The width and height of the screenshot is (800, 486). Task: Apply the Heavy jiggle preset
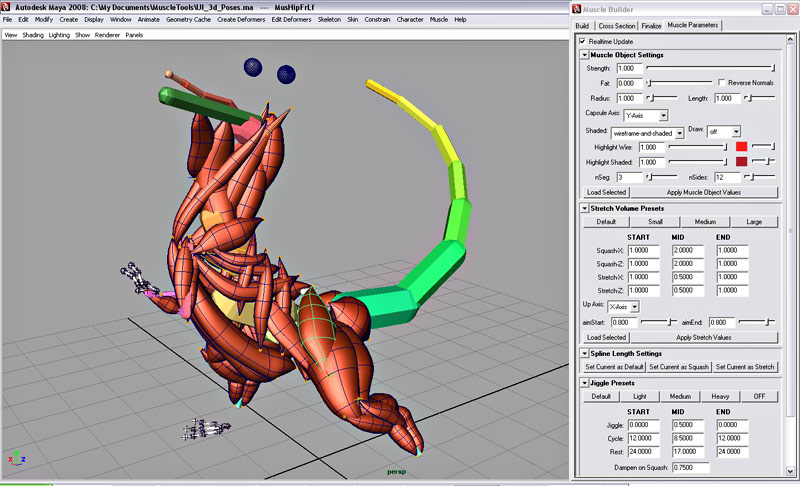[720, 396]
